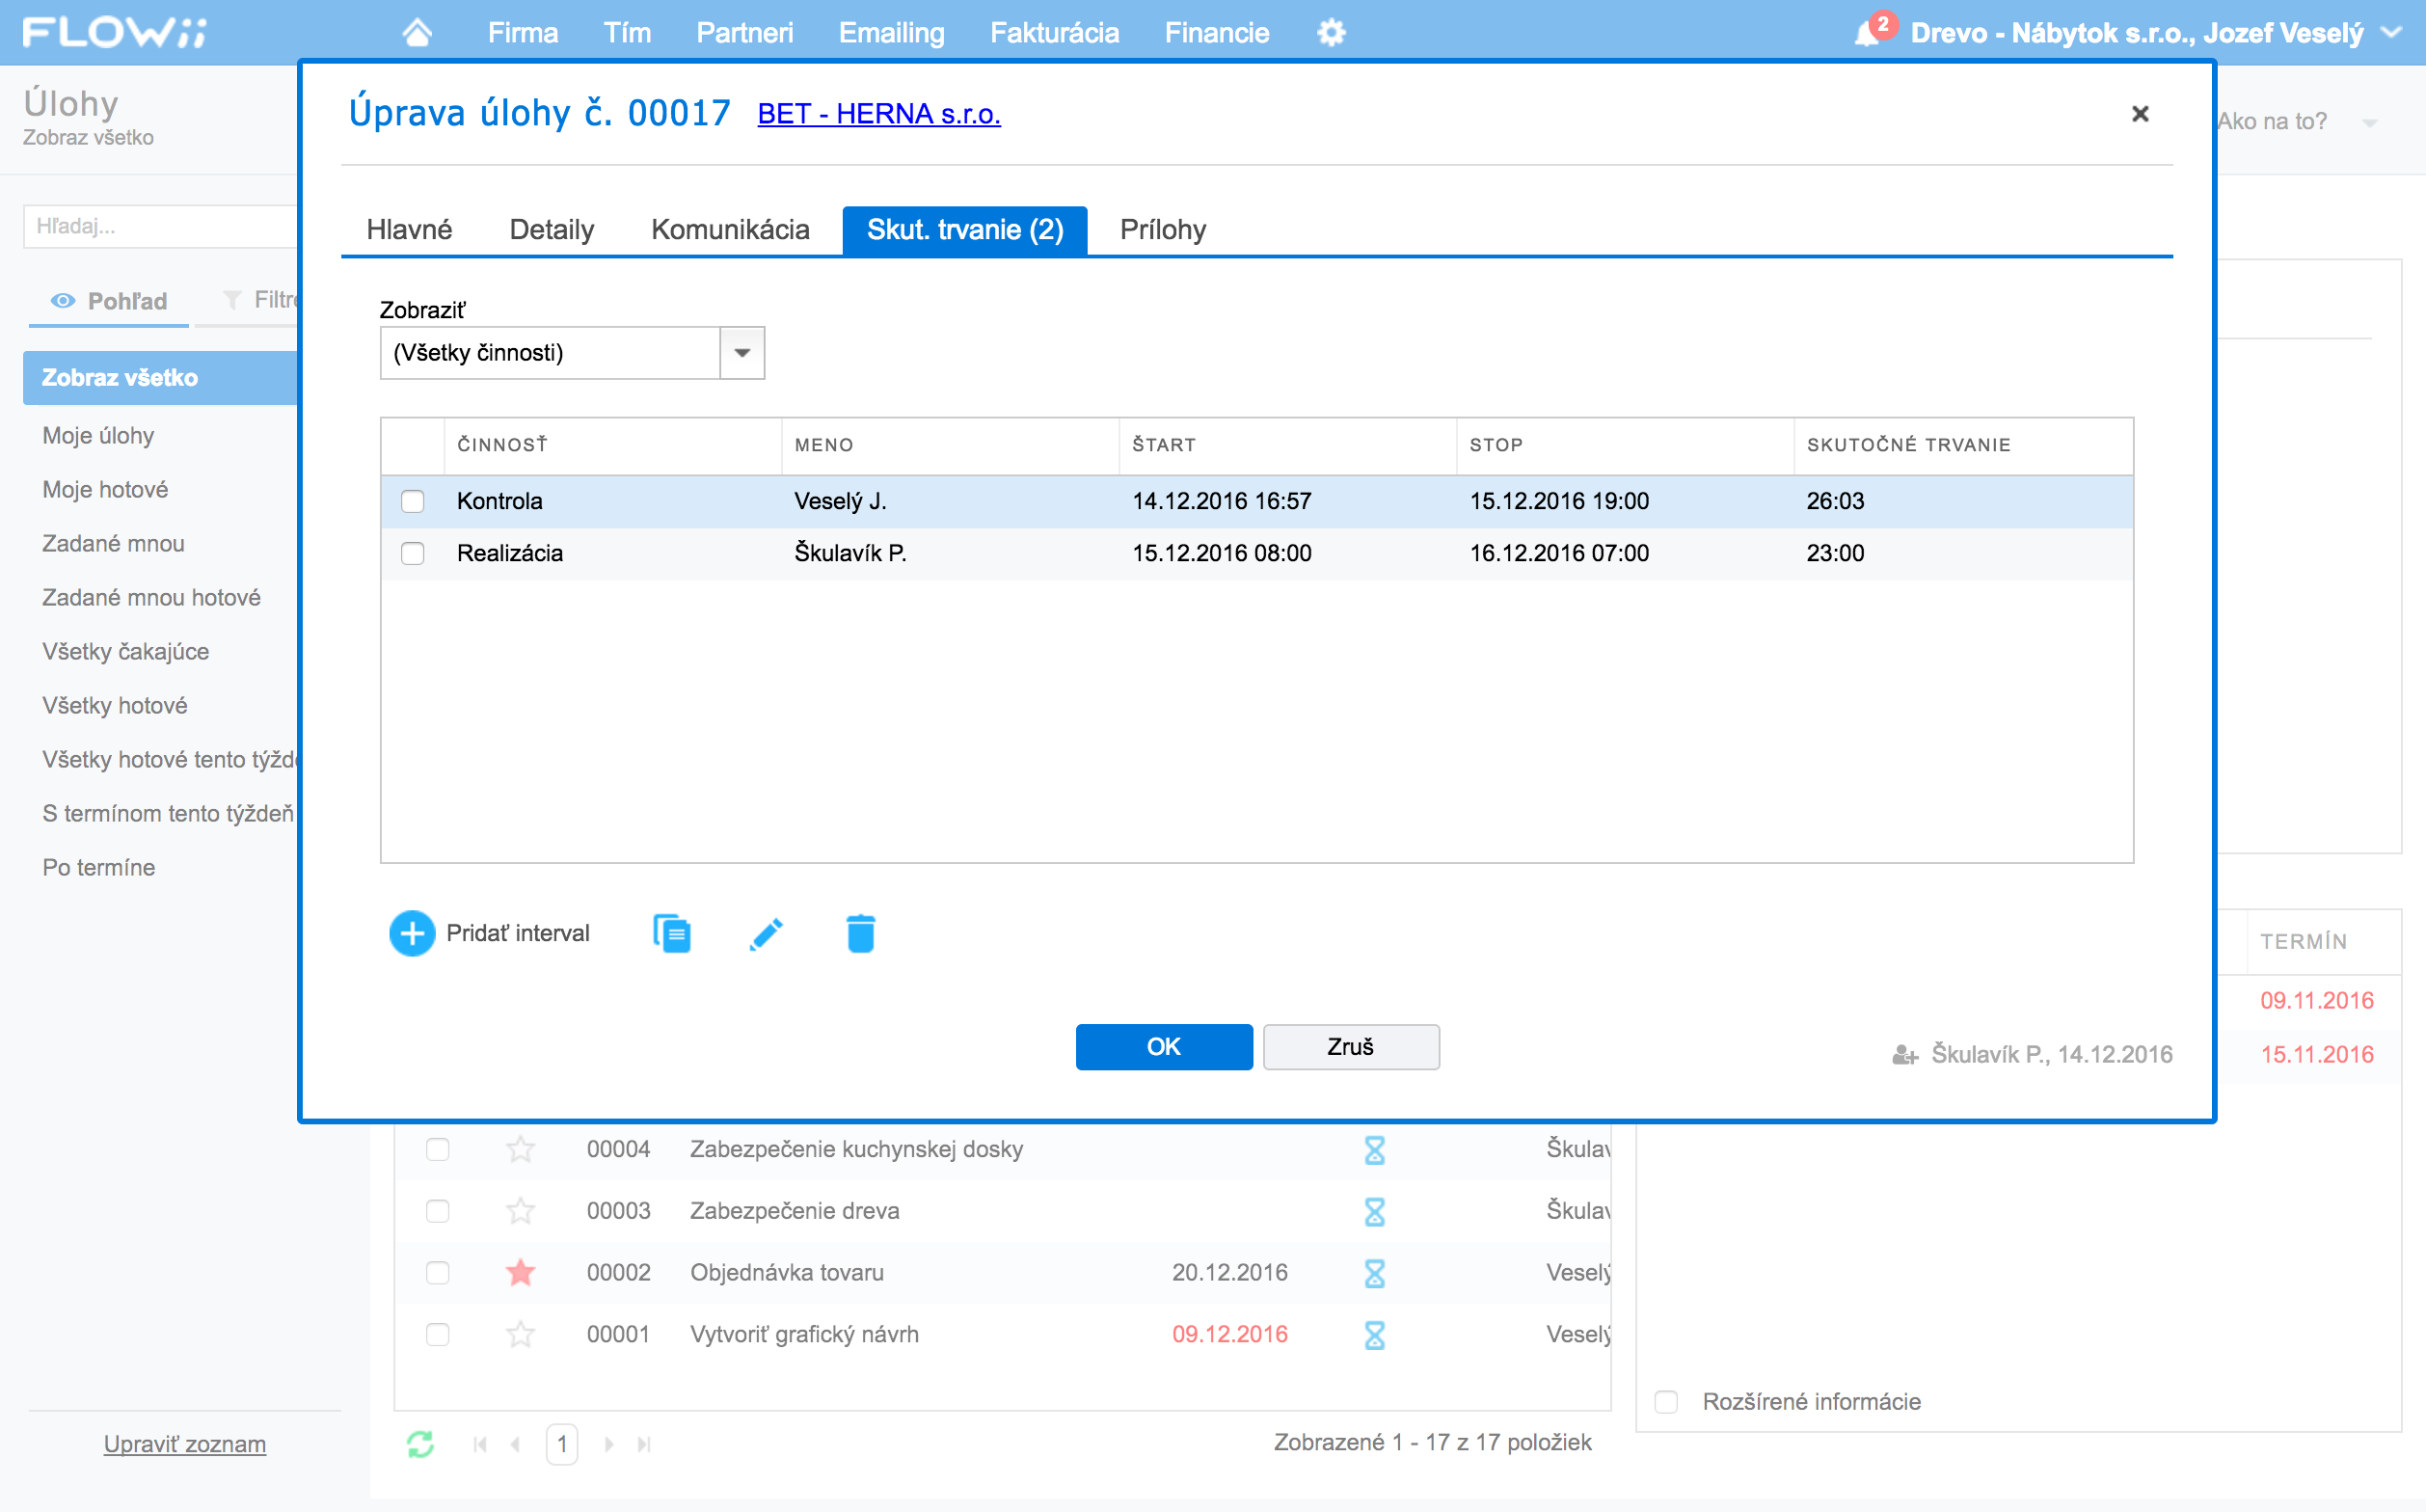The width and height of the screenshot is (2426, 1512).
Task: Select Po termíne view
Action: point(99,868)
